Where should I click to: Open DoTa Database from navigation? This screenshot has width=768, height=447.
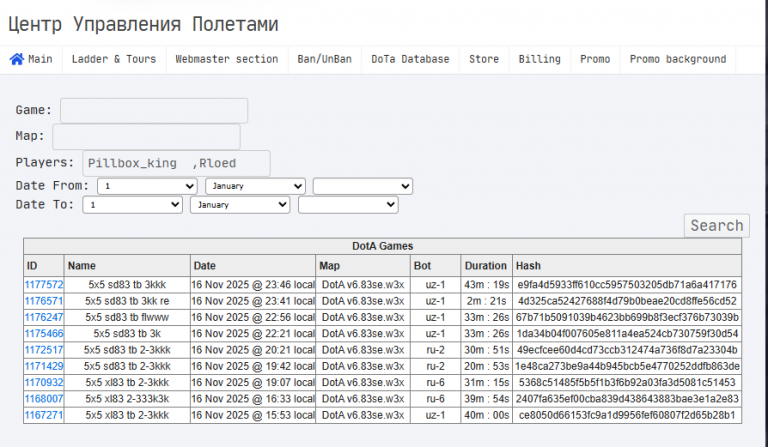coord(410,59)
